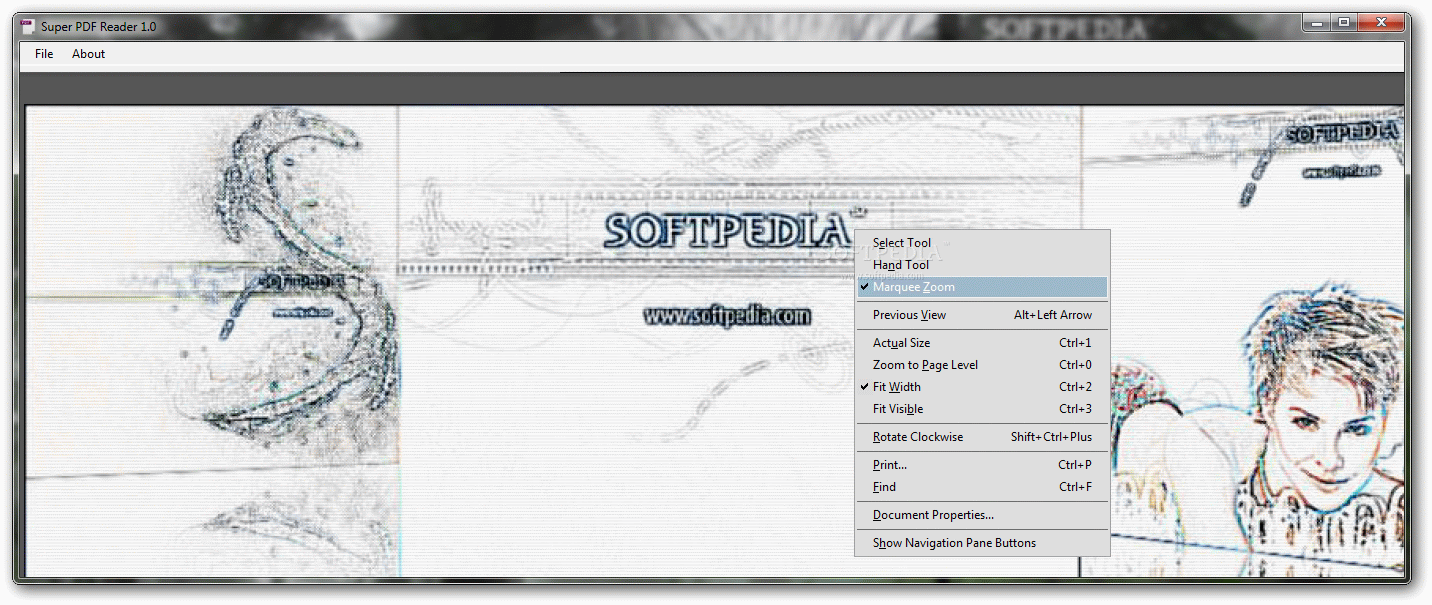Switch to Hand Tool in context menu
The width and height of the screenshot is (1432, 605).
coord(982,265)
